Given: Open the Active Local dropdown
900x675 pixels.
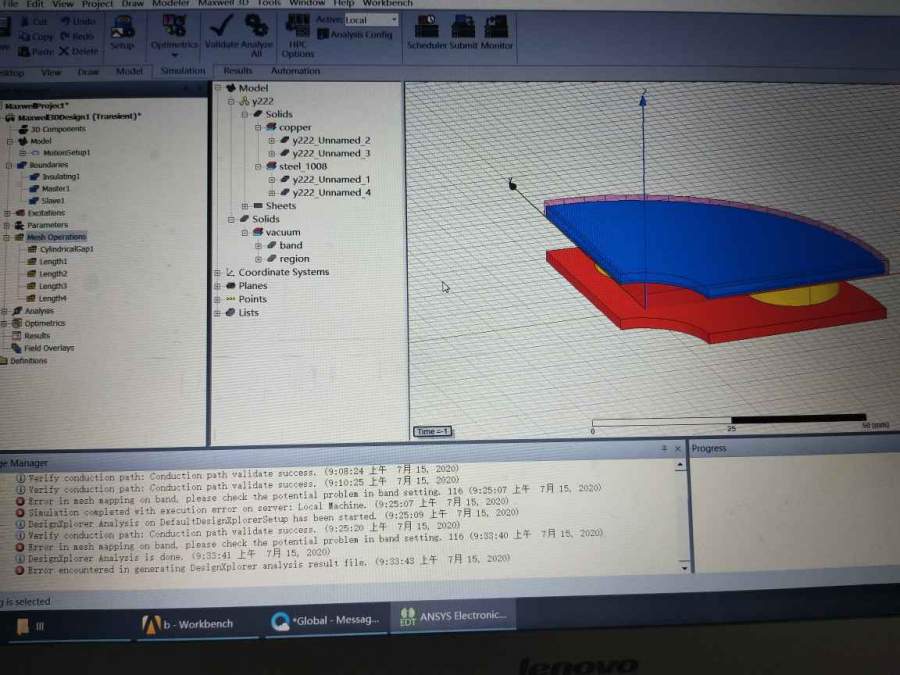Looking at the screenshot, I should coord(371,20).
